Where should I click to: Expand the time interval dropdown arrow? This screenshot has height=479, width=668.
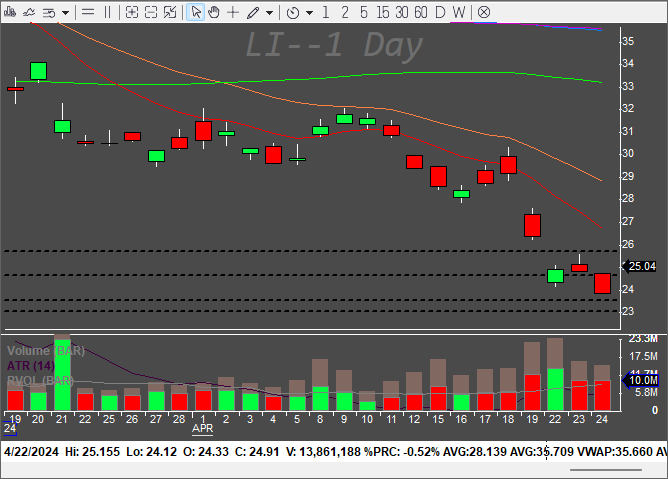coord(310,13)
